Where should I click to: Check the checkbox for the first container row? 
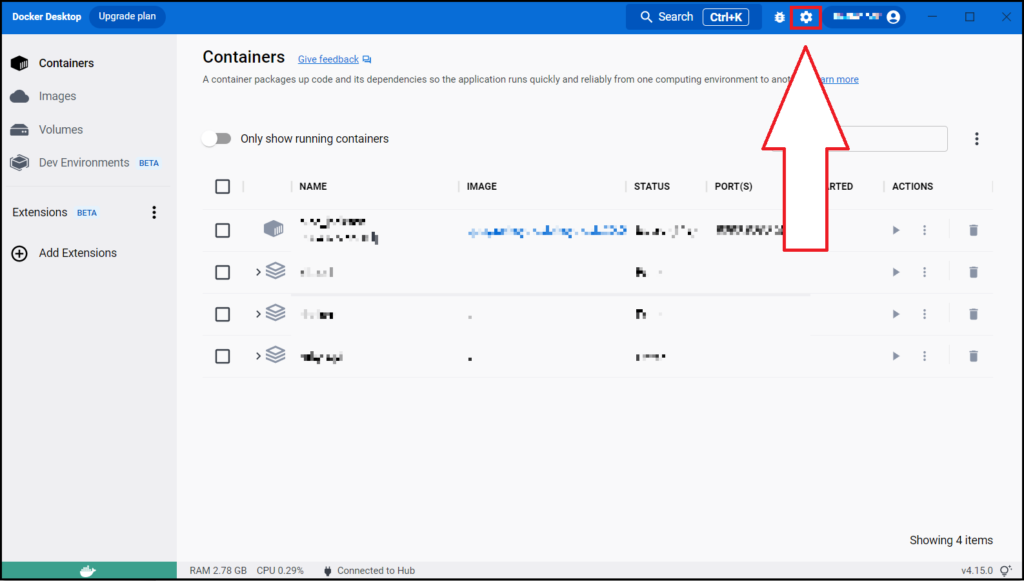[x=222, y=230]
